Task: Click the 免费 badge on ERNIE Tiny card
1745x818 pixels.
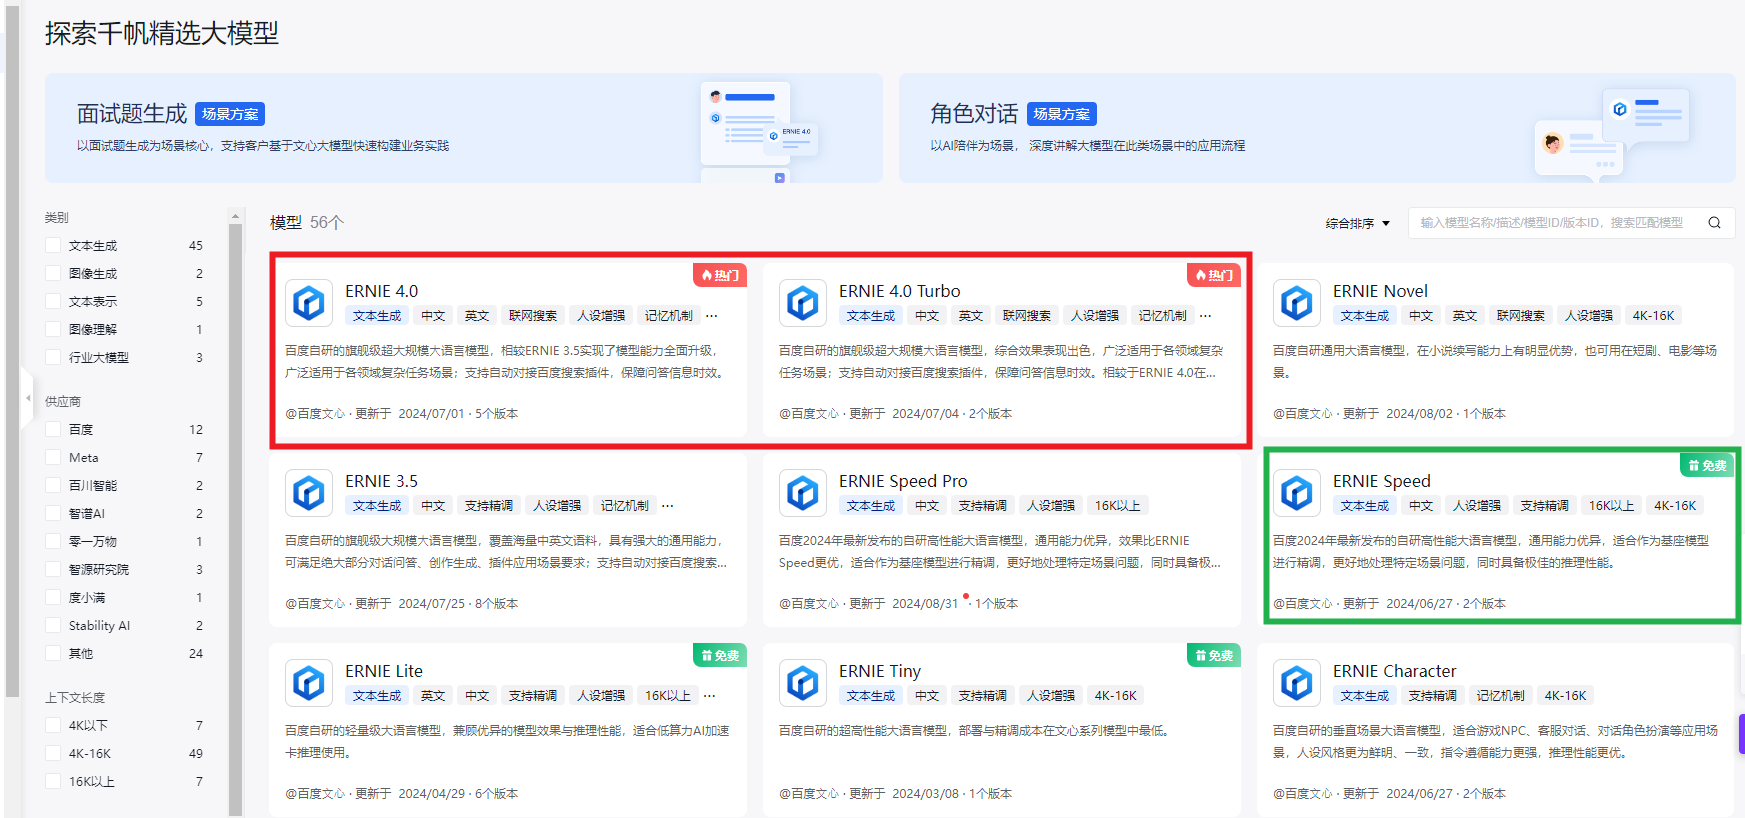Action: (x=1214, y=655)
